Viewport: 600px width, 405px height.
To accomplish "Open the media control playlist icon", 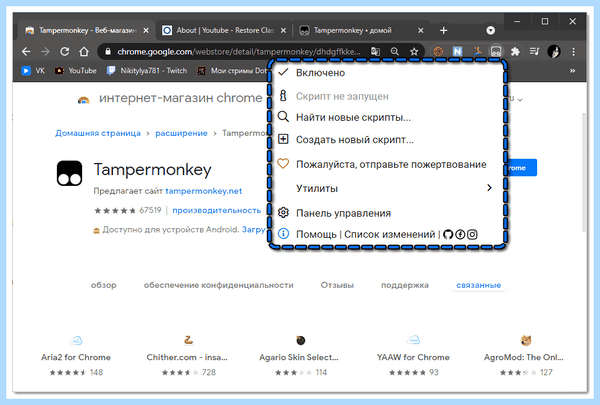I will pyautogui.click(x=535, y=51).
